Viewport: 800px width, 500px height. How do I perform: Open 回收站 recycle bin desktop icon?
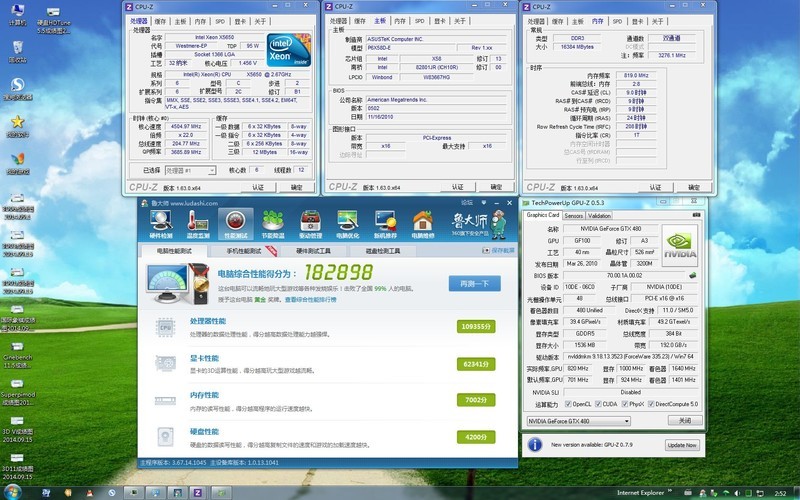17,52
